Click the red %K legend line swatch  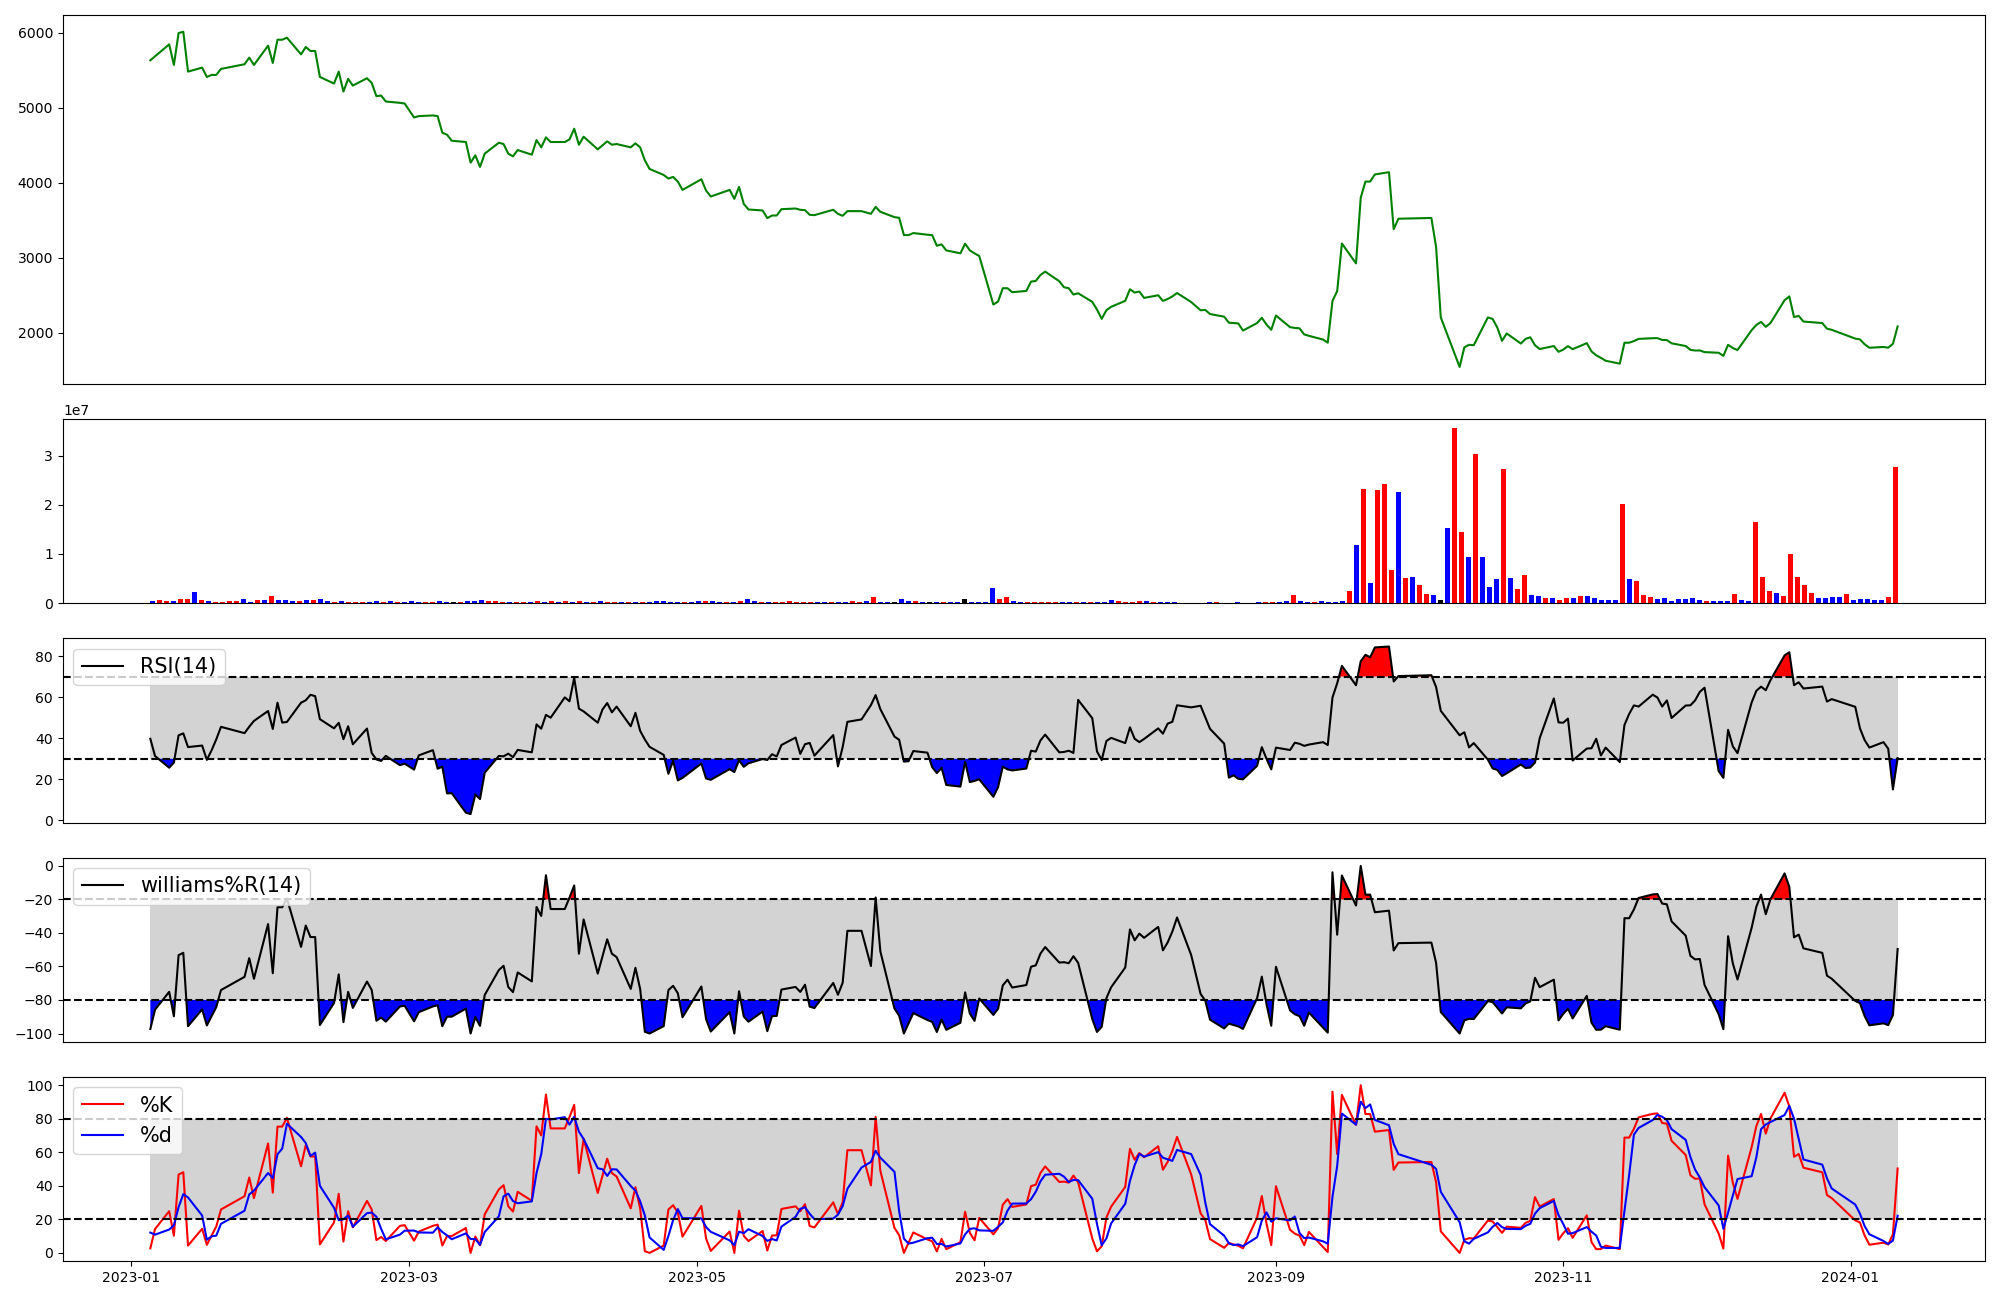tap(103, 1105)
